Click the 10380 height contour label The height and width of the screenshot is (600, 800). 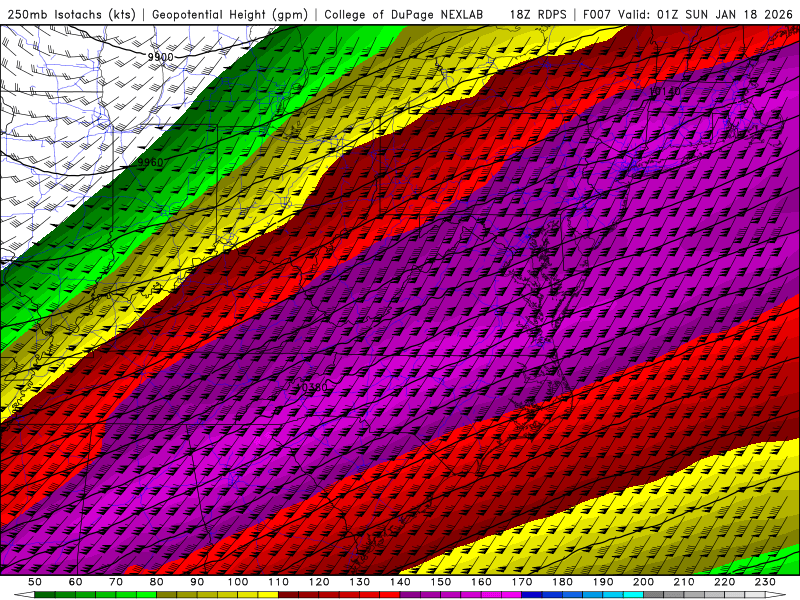coord(312,387)
